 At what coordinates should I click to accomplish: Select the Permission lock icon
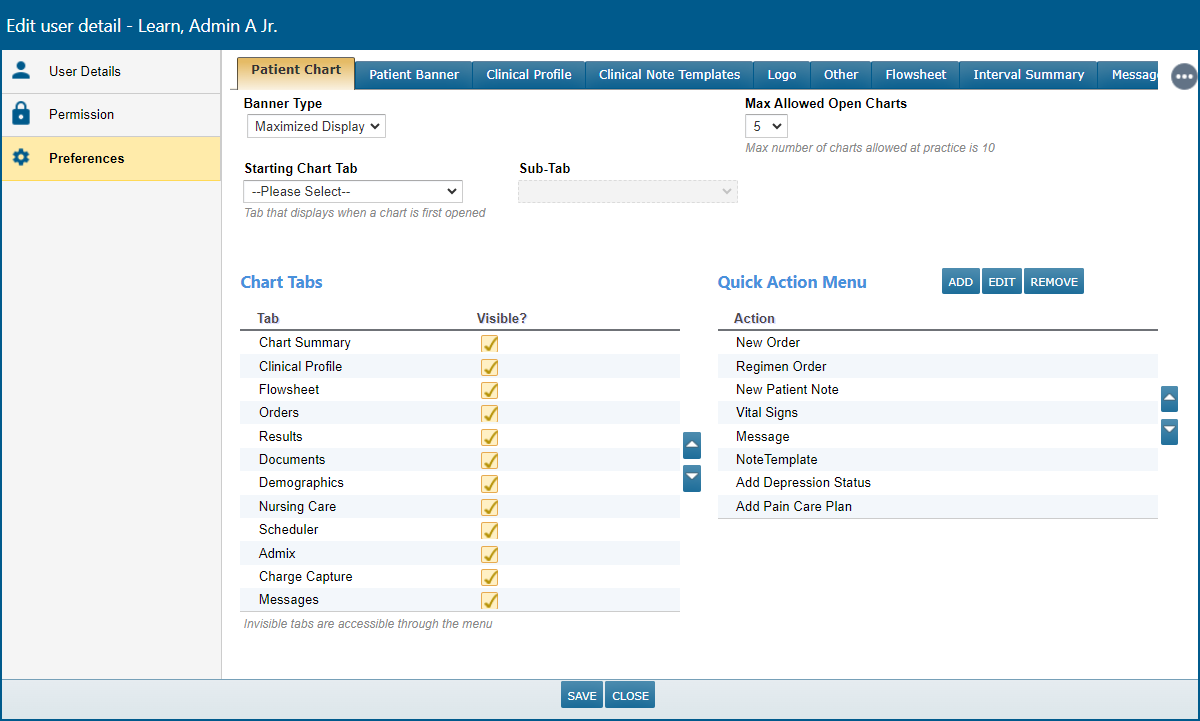(x=22, y=114)
